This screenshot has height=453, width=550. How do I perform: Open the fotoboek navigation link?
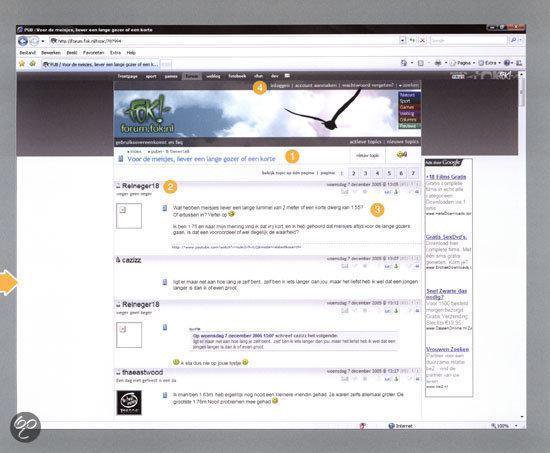[237, 76]
